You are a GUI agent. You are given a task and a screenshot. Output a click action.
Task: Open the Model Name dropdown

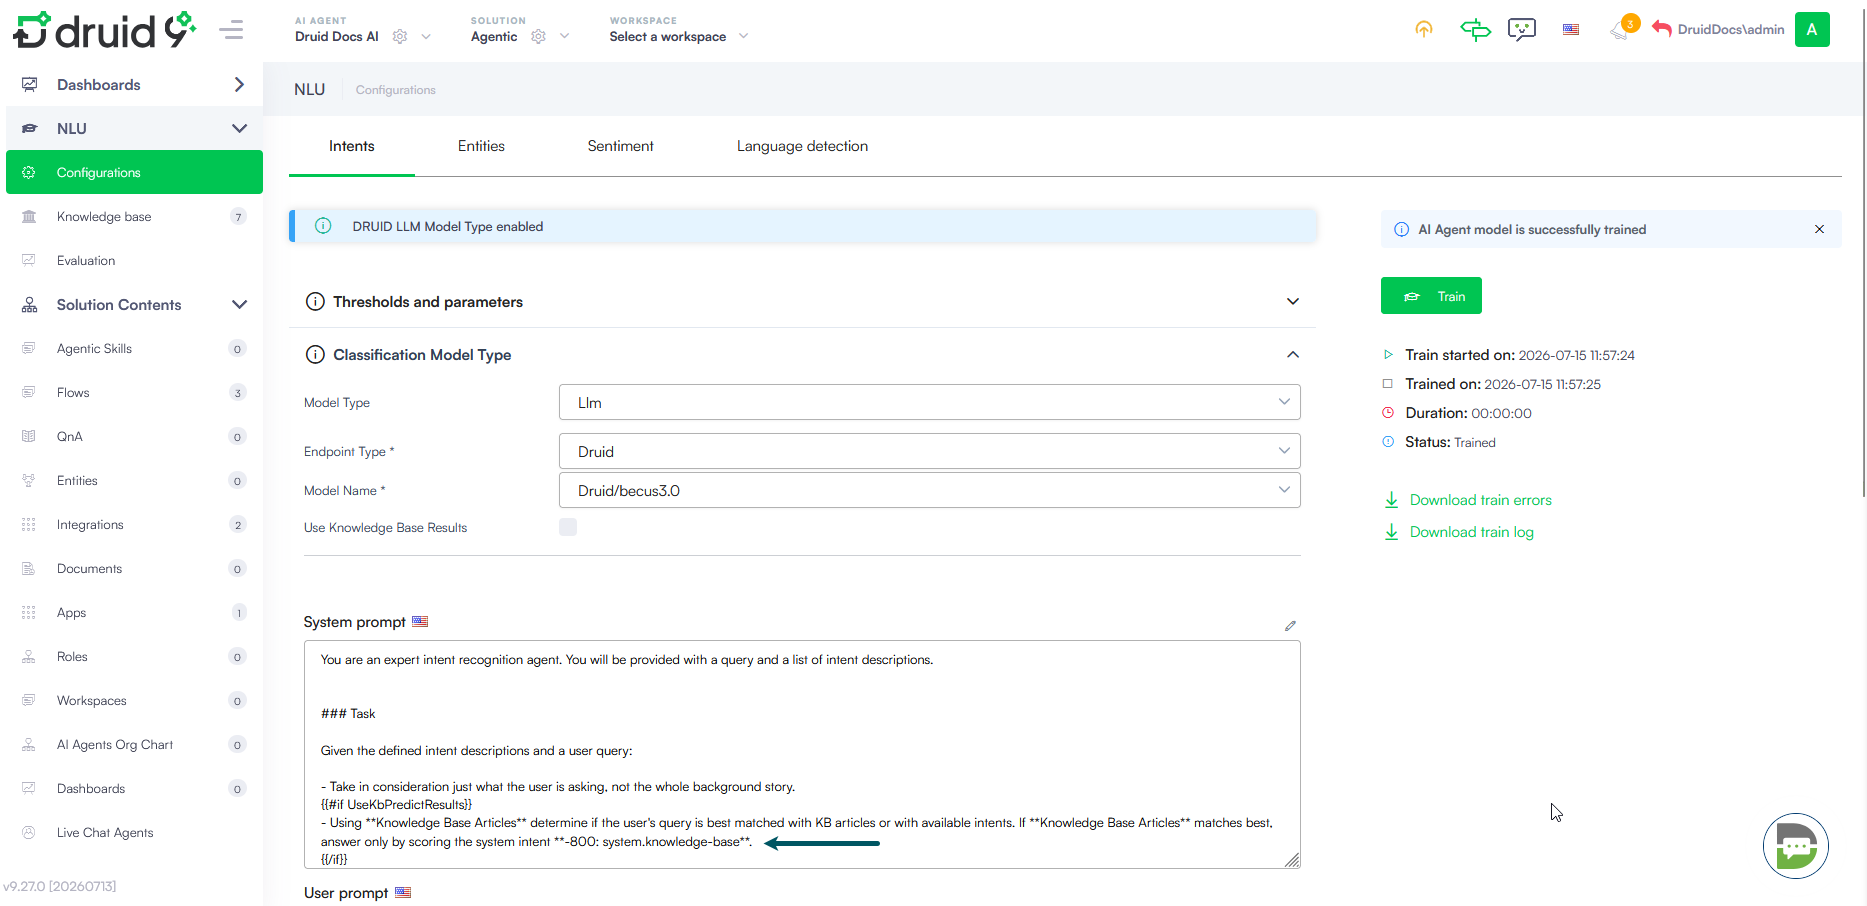(x=929, y=490)
